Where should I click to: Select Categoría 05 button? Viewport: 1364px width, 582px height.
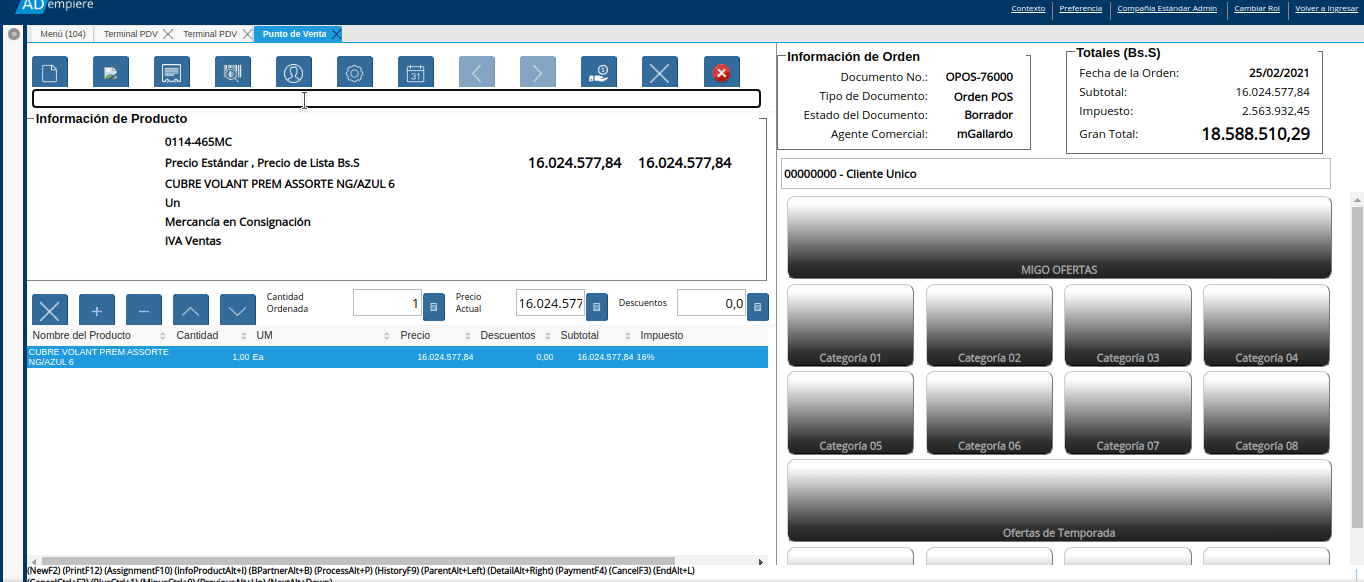pos(850,414)
